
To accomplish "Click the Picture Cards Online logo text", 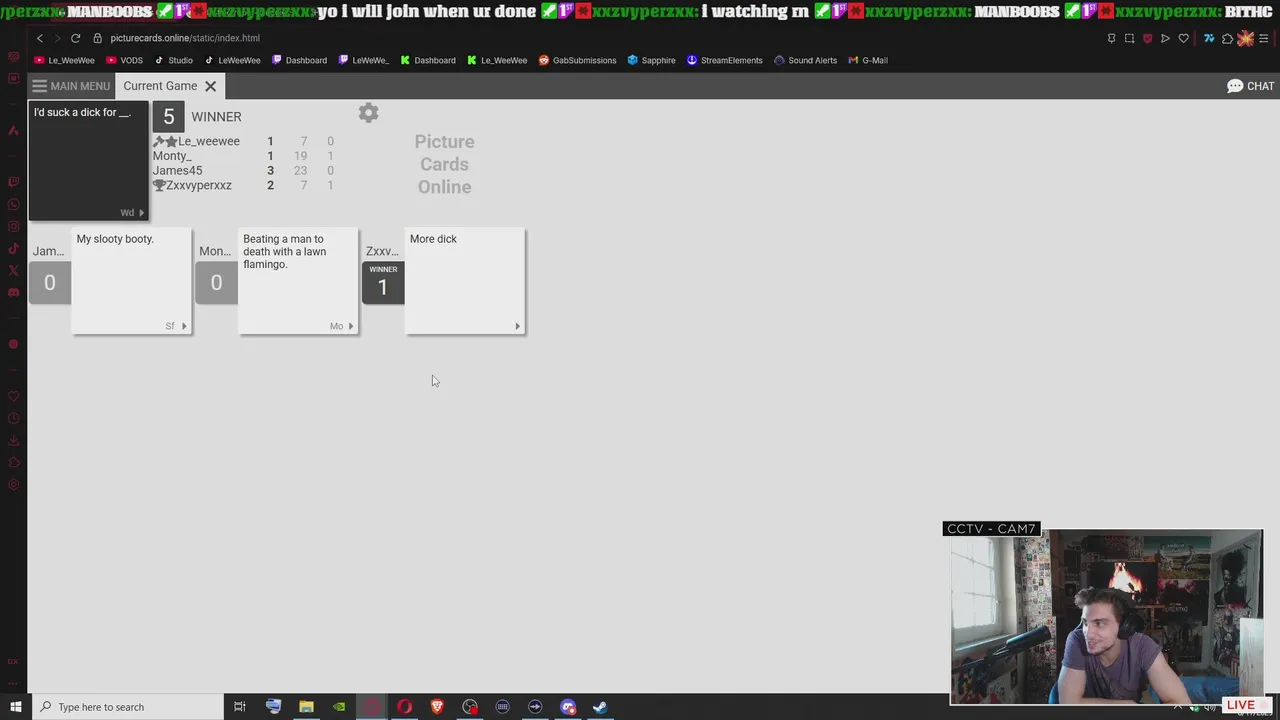I will pos(444,164).
